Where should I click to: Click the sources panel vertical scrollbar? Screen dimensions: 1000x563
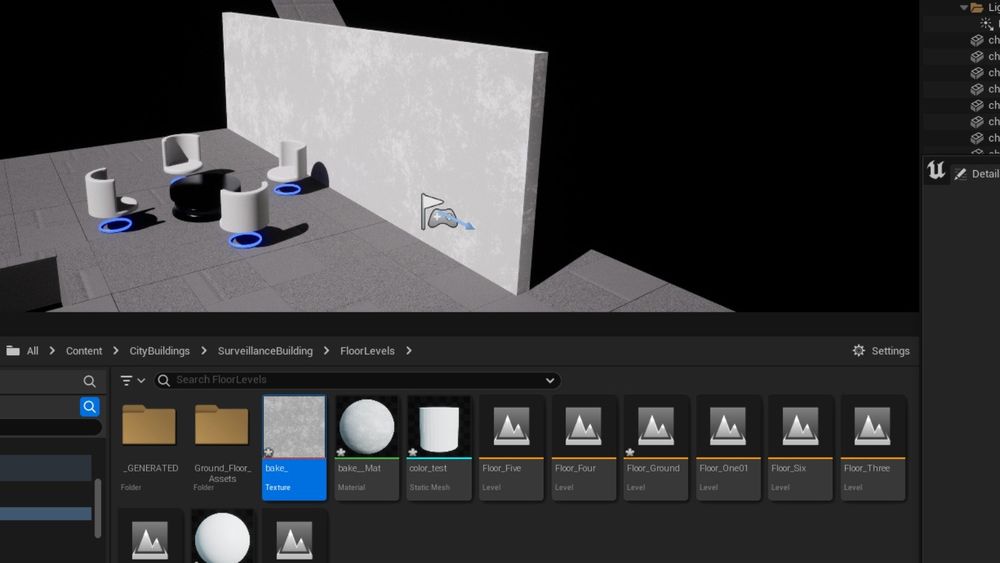pos(98,508)
